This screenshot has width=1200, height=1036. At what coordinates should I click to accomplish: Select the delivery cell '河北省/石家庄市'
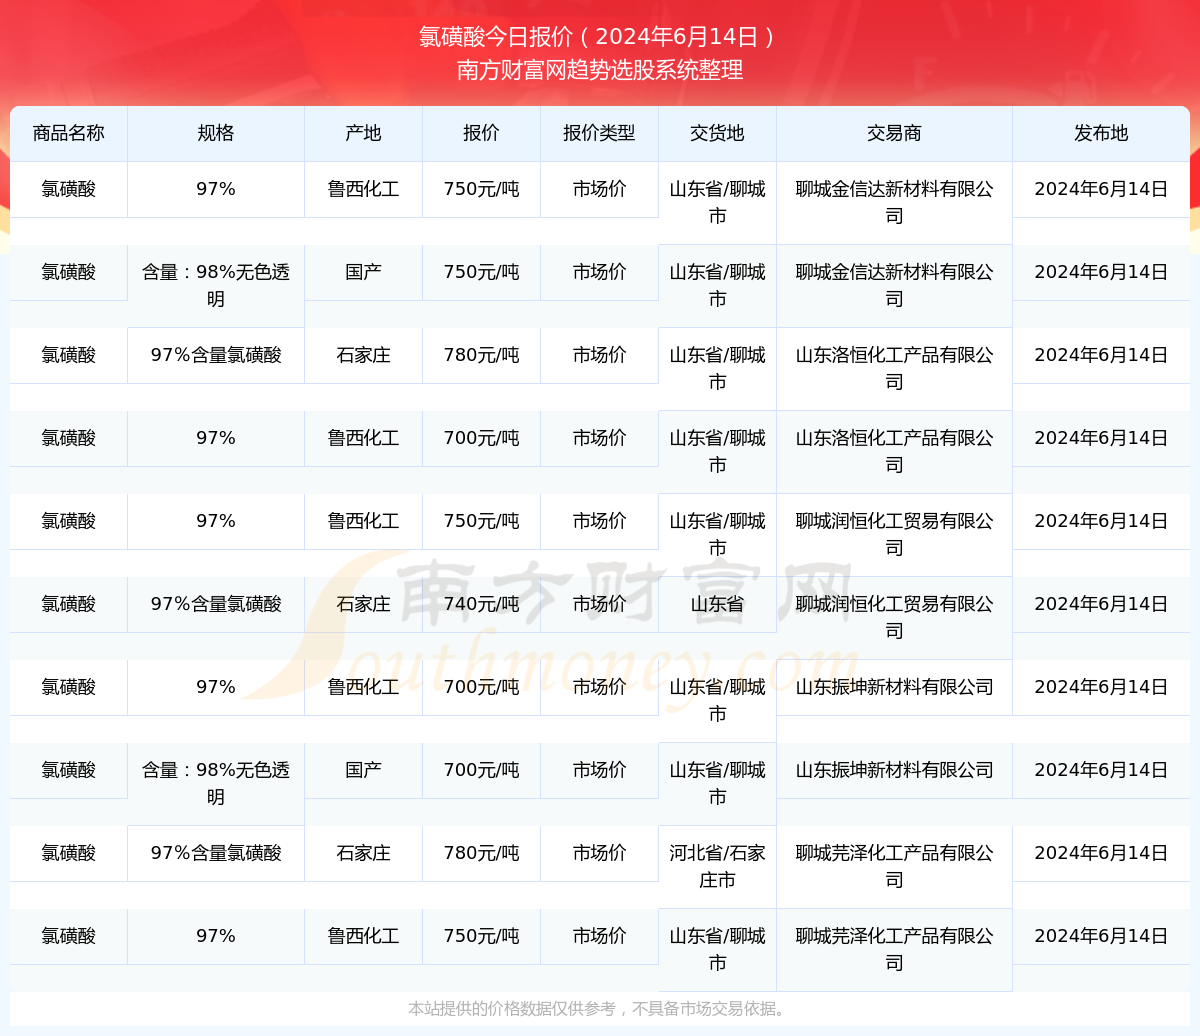pyautogui.click(x=717, y=866)
